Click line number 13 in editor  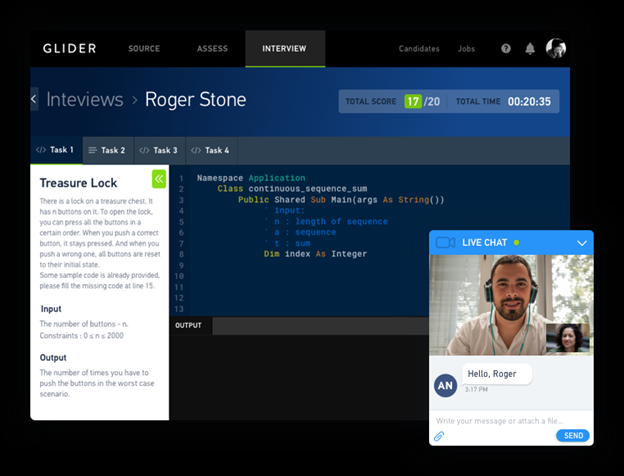click(x=179, y=309)
